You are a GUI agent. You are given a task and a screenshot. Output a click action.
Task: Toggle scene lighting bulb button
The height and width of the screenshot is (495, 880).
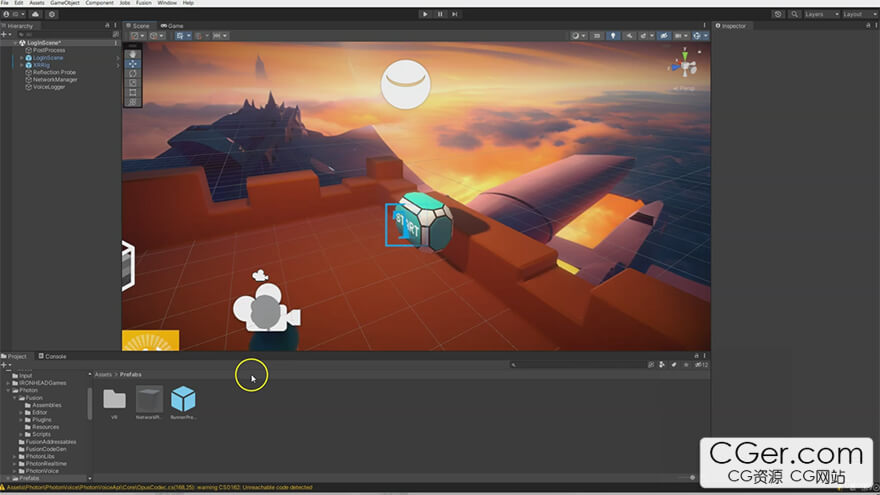(x=612, y=36)
